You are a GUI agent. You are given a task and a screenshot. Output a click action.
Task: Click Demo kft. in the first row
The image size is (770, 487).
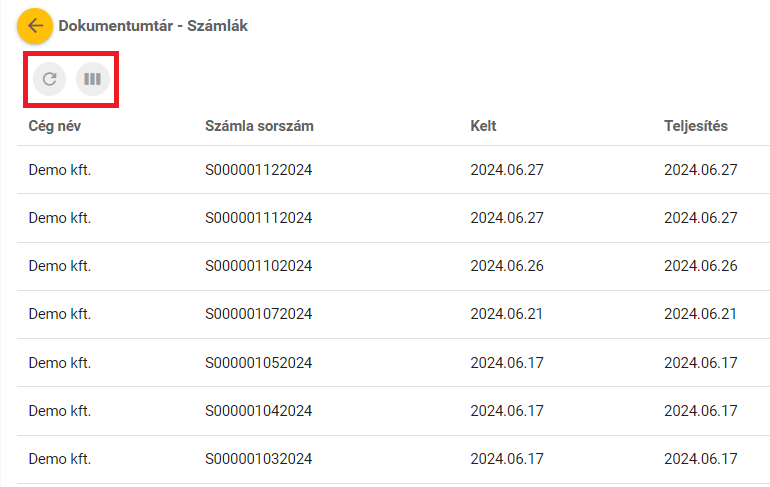pyautogui.click(x=60, y=170)
